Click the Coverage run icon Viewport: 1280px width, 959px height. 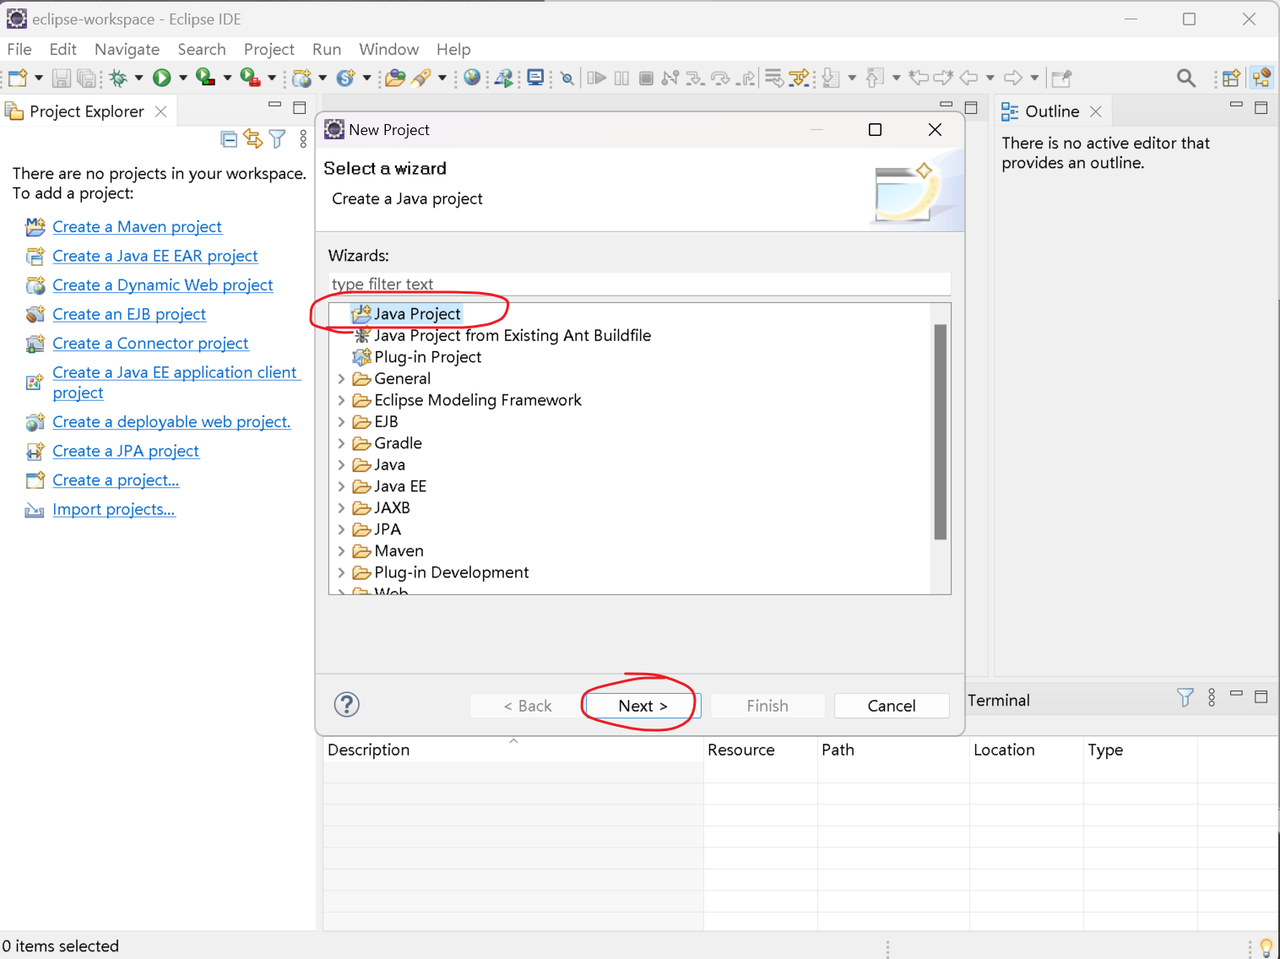click(206, 78)
